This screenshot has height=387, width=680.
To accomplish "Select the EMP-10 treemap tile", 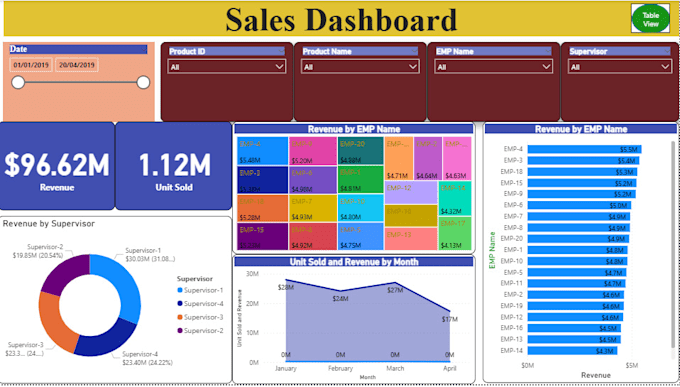I will point(360,208).
